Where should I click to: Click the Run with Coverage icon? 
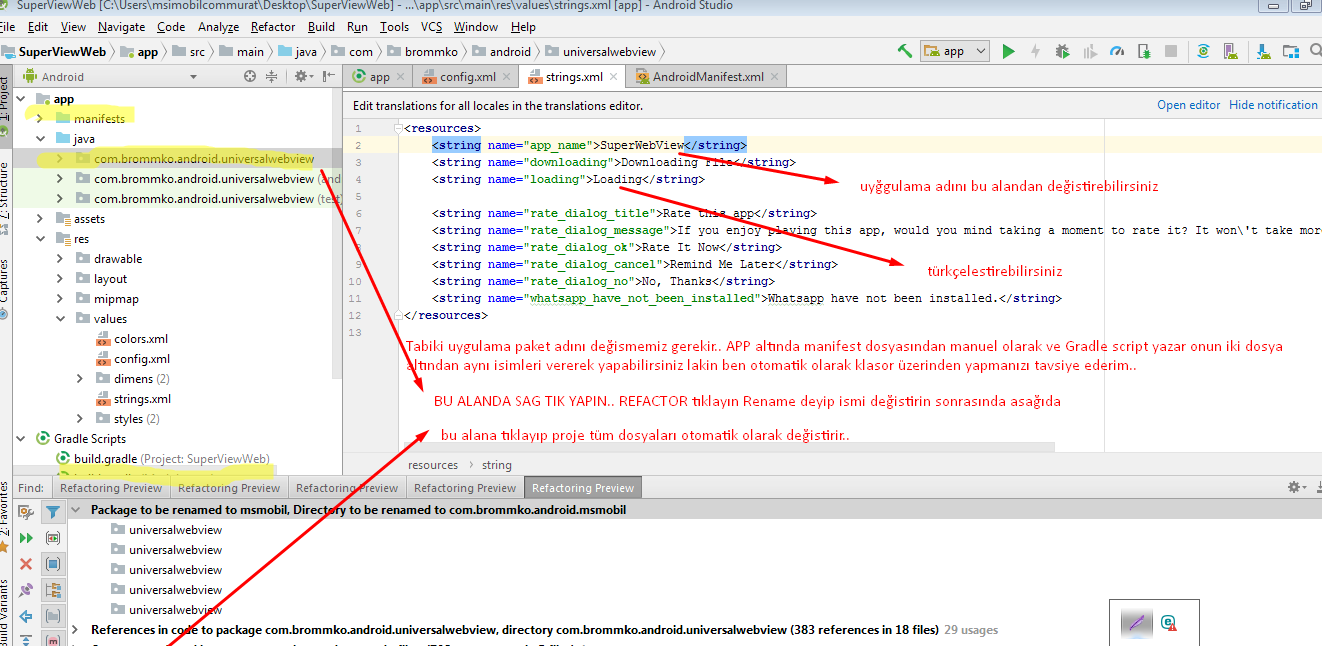coord(1090,51)
